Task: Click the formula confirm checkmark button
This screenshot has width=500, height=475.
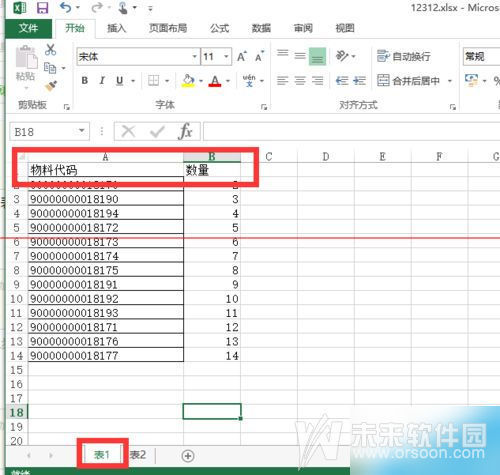Action: (157, 131)
